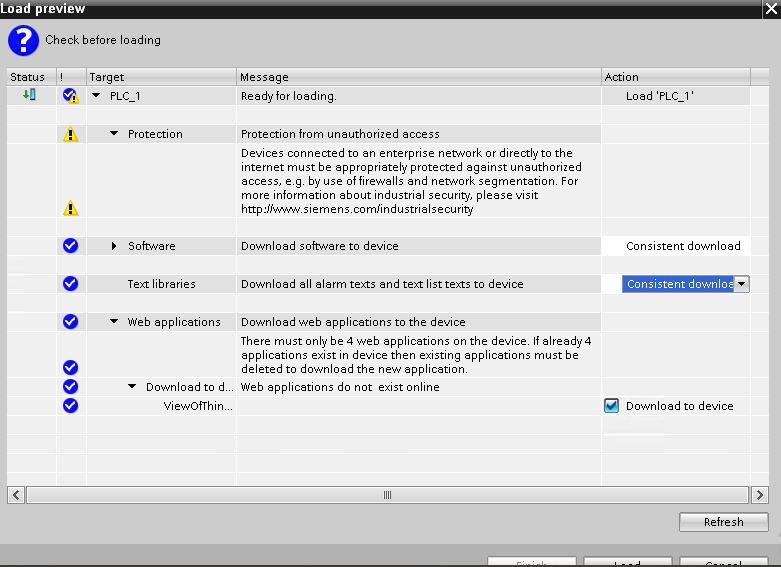Image resolution: width=781 pixels, height=567 pixels.
Task: Click 'Protection from unauthorized access' message
Action: (340, 134)
